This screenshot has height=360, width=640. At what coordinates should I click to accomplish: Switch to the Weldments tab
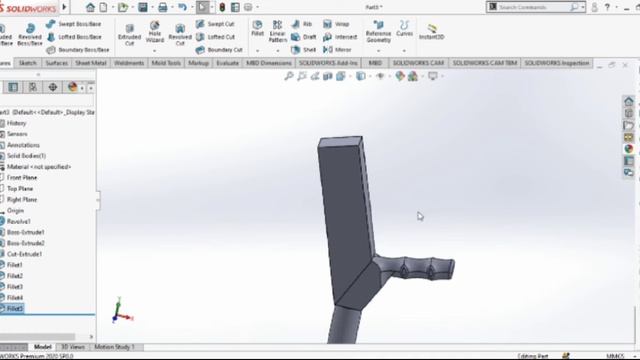129,63
